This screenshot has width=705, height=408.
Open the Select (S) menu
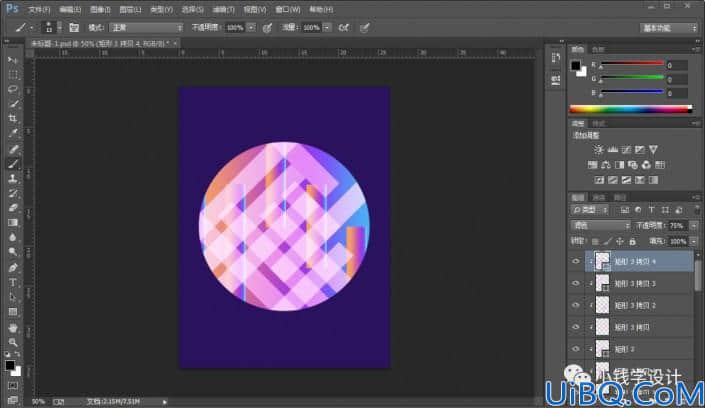click(192, 9)
